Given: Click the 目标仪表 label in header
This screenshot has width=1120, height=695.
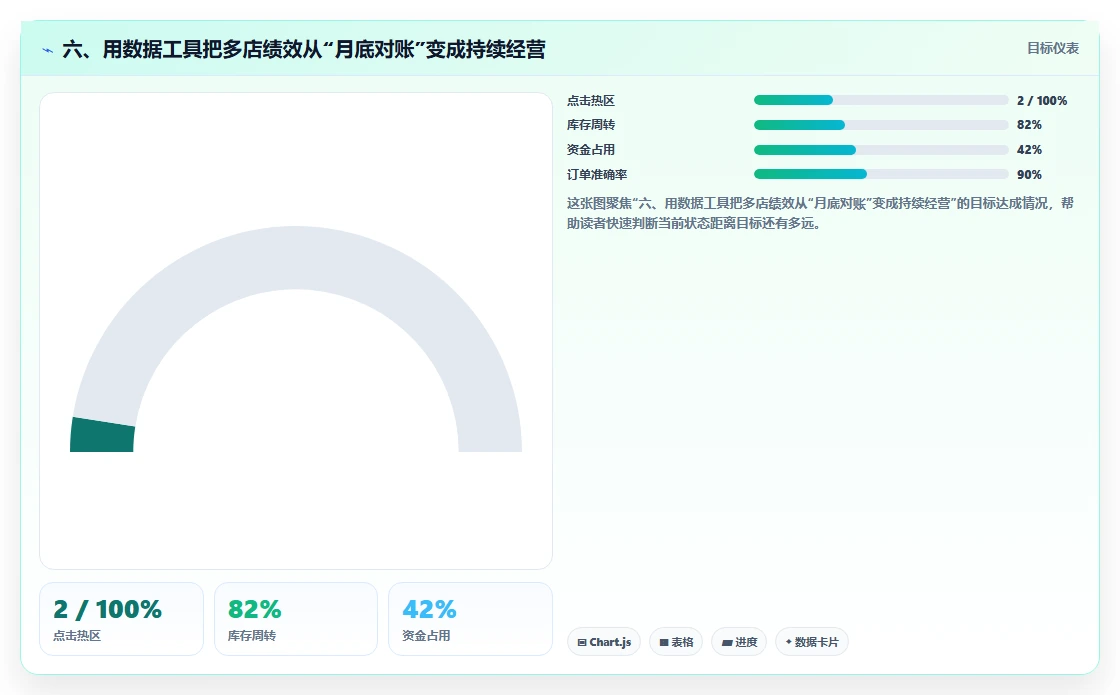Looking at the screenshot, I should [x=1053, y=49].
